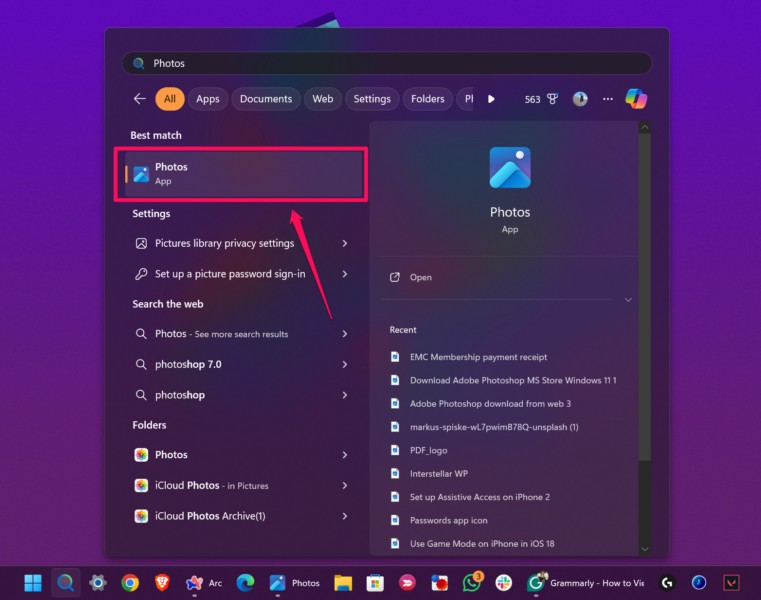Open File Explorer from taskbar

point(343,583)
